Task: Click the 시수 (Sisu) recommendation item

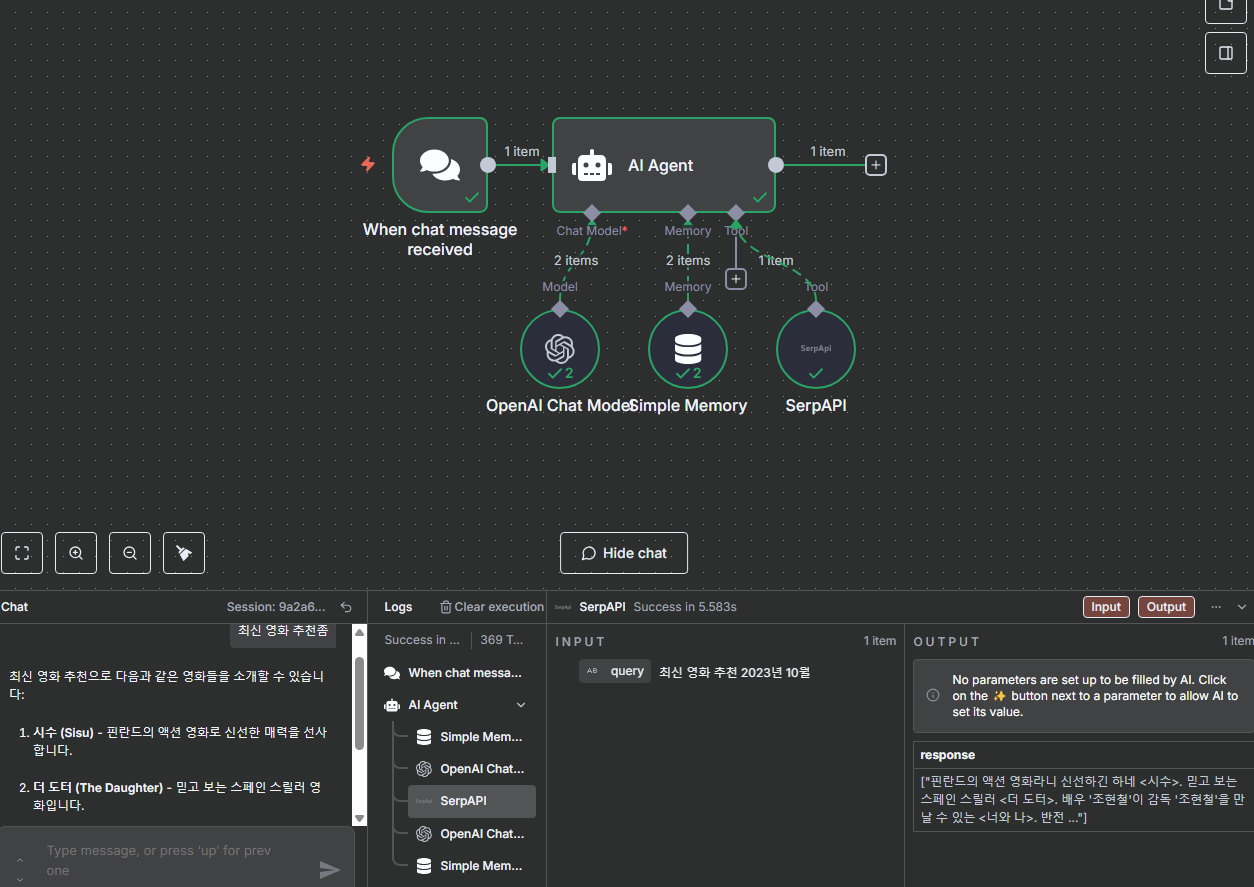Action: [178, 741]
